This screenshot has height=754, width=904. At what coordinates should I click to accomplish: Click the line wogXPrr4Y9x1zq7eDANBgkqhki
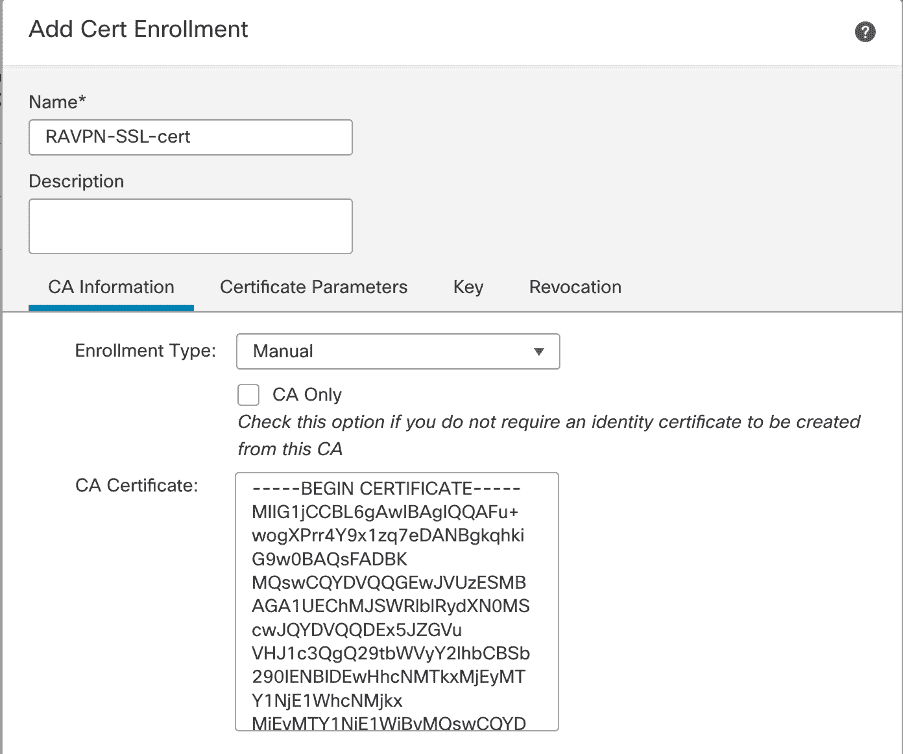[x=388, y=536]
